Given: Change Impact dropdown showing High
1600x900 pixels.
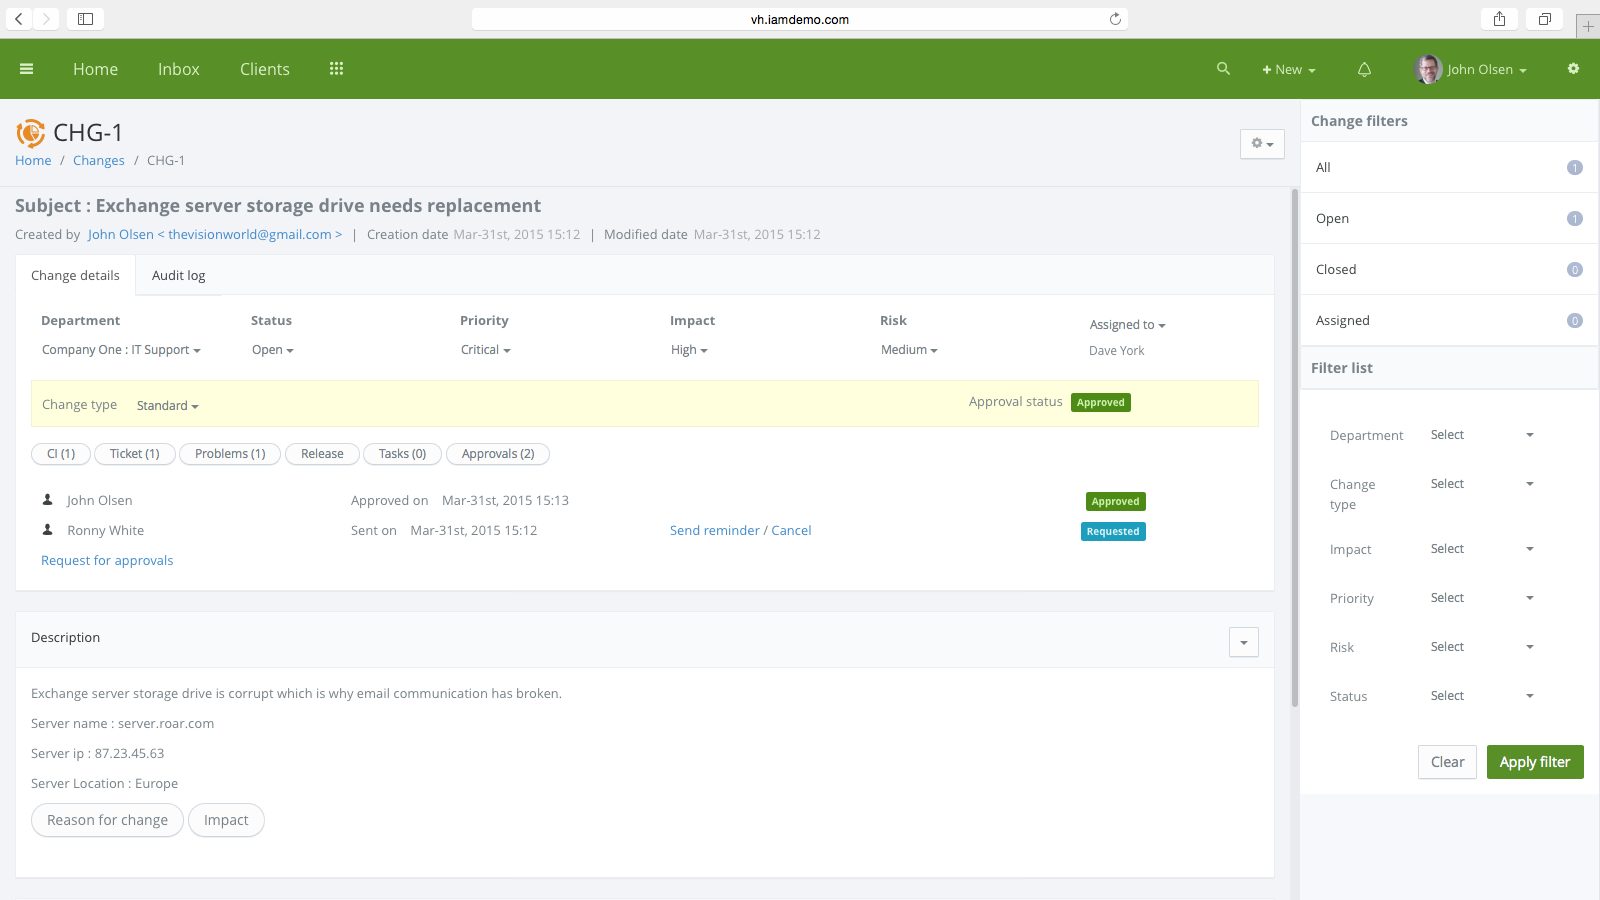Looking at the screenshot, I should (689, 350).
